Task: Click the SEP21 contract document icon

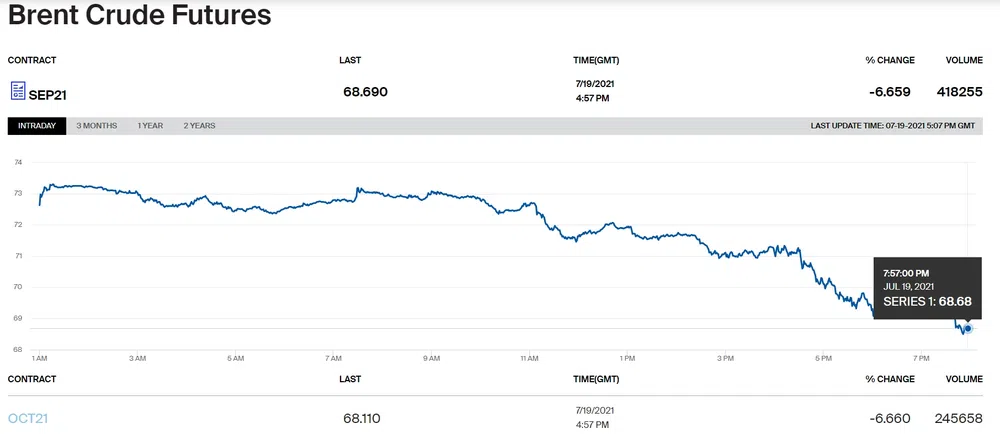Action: click(17, 91)
